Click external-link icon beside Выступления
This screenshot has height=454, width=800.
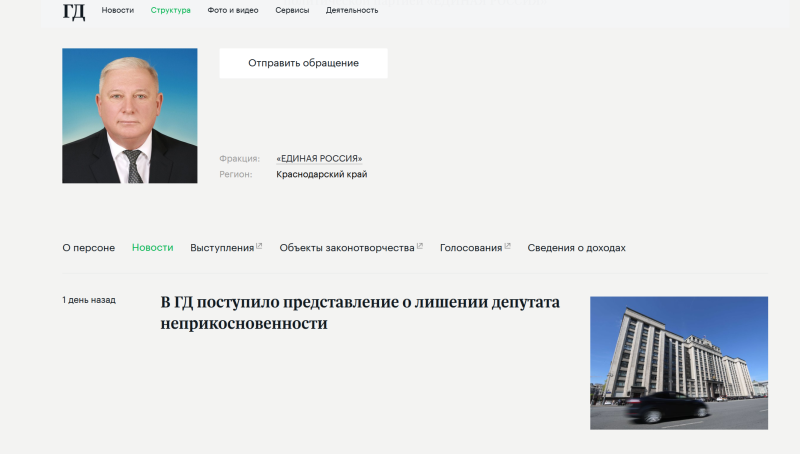point(259,246)
